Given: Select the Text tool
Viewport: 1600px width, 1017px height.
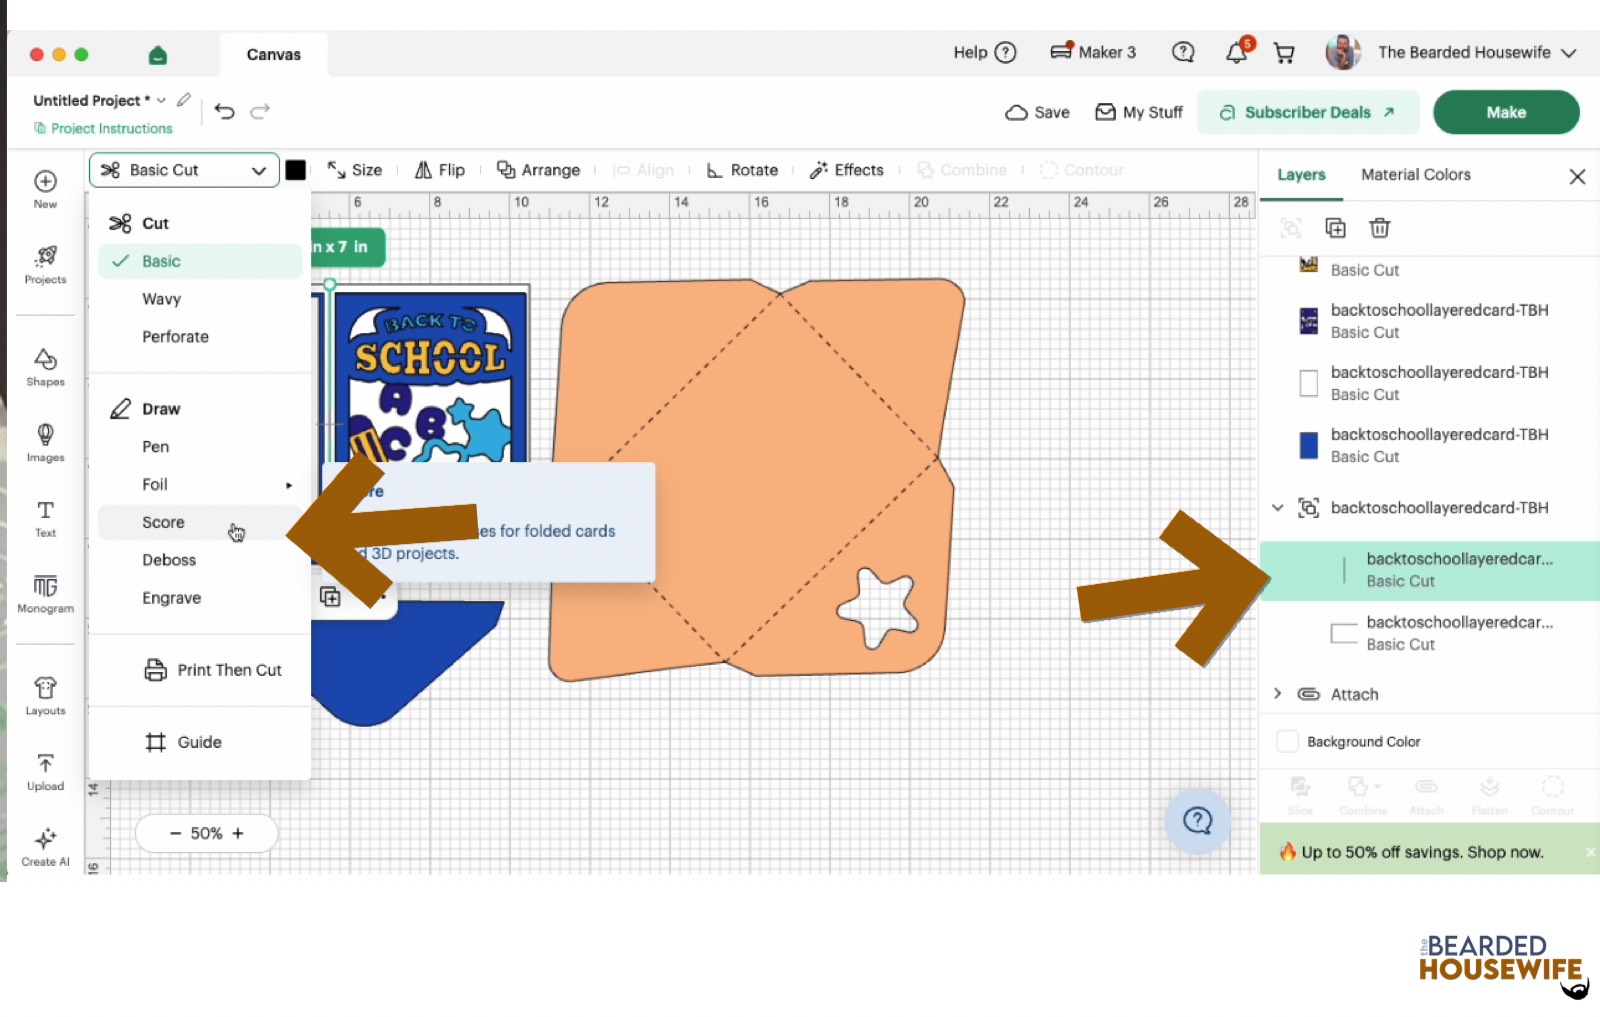Looking at the screenshot, I should (45, 518).
